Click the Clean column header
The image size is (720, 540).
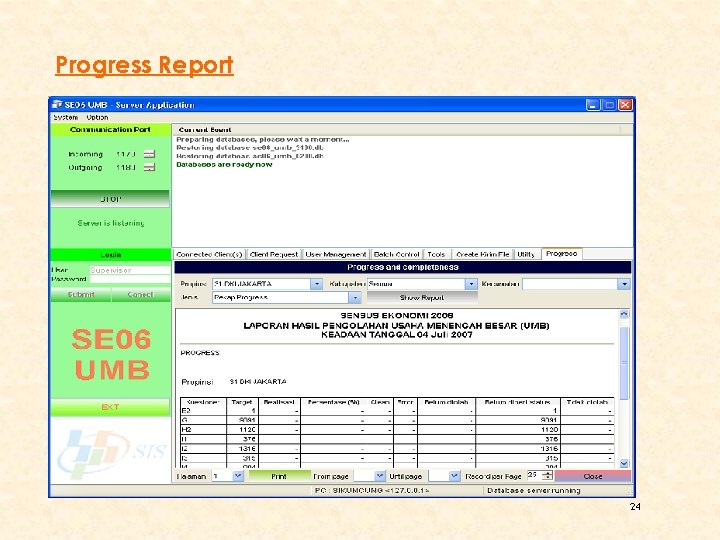pos(380,402)
